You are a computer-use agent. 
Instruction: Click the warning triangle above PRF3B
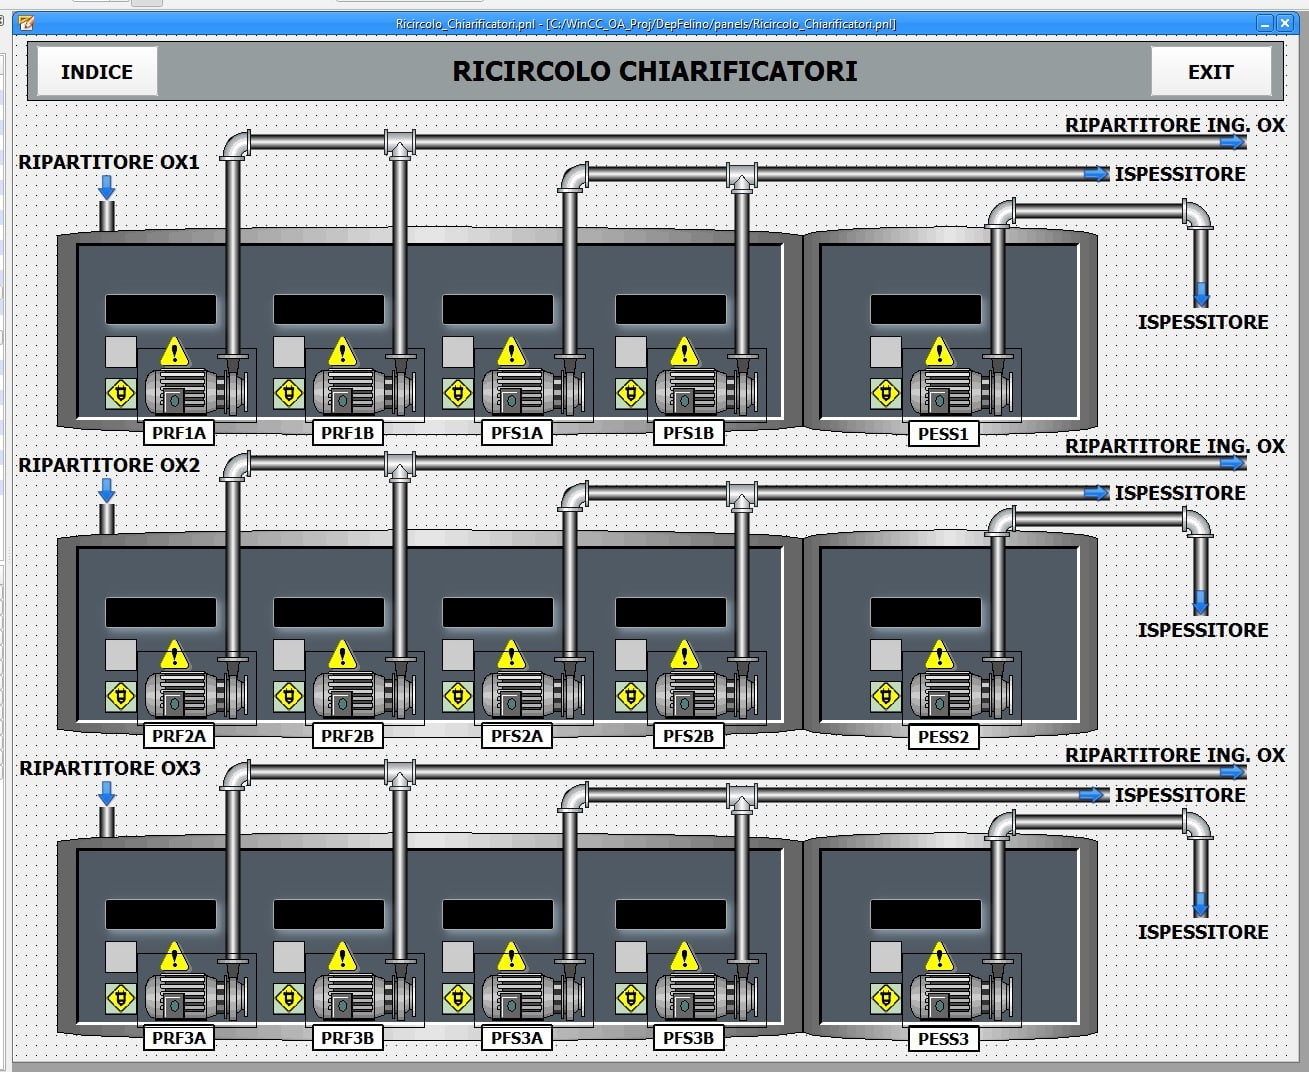click(342, 957)
